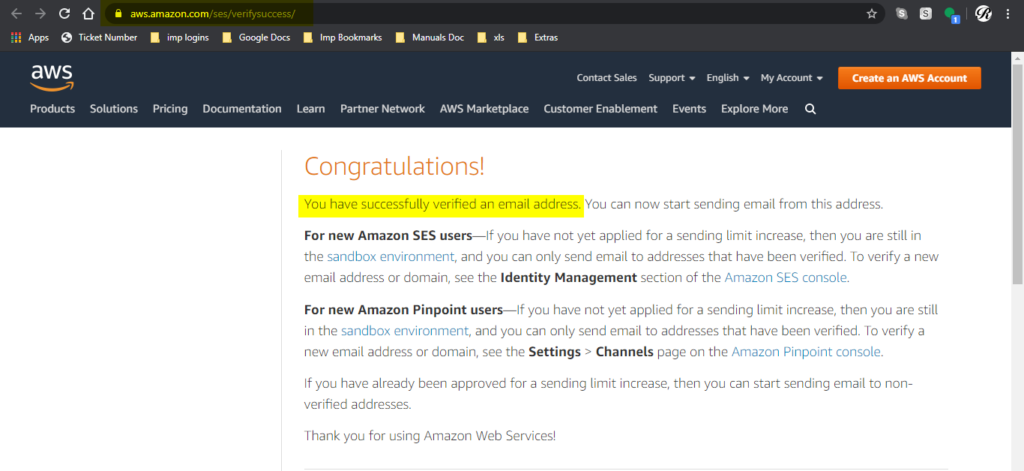Bookmark this page with the star icon
The image size is (1024, 471).
871,13
